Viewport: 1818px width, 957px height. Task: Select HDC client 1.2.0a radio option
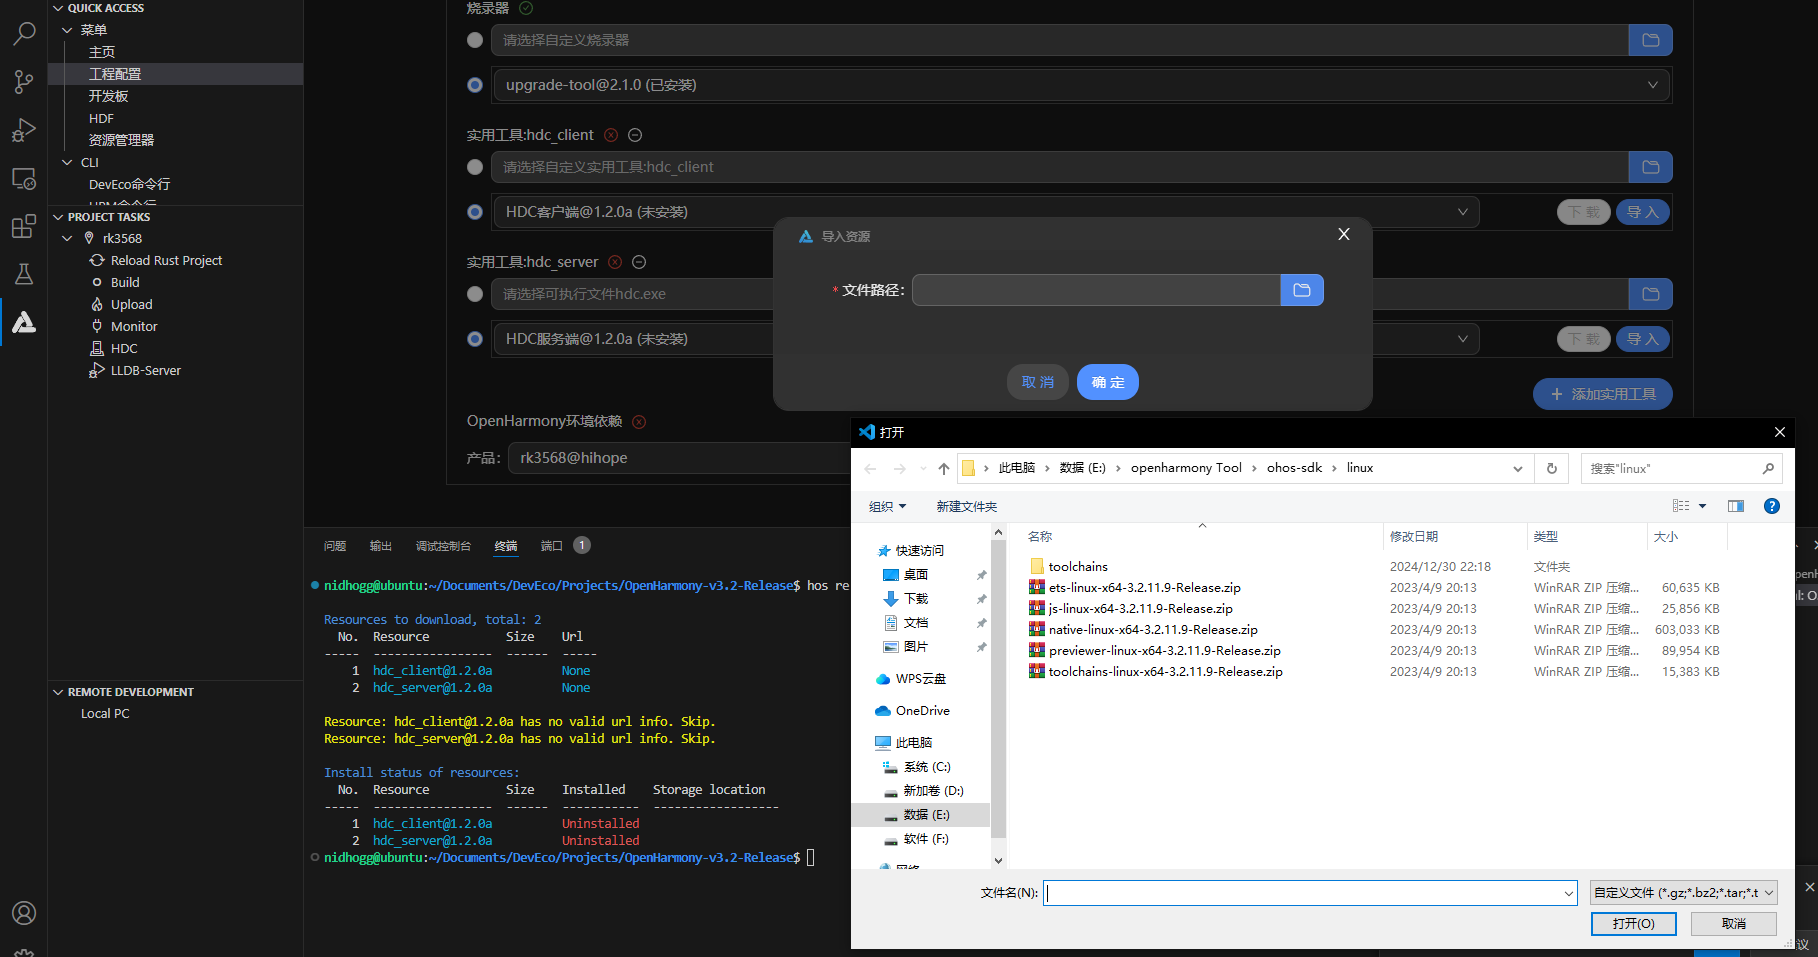tap(475, 212)
